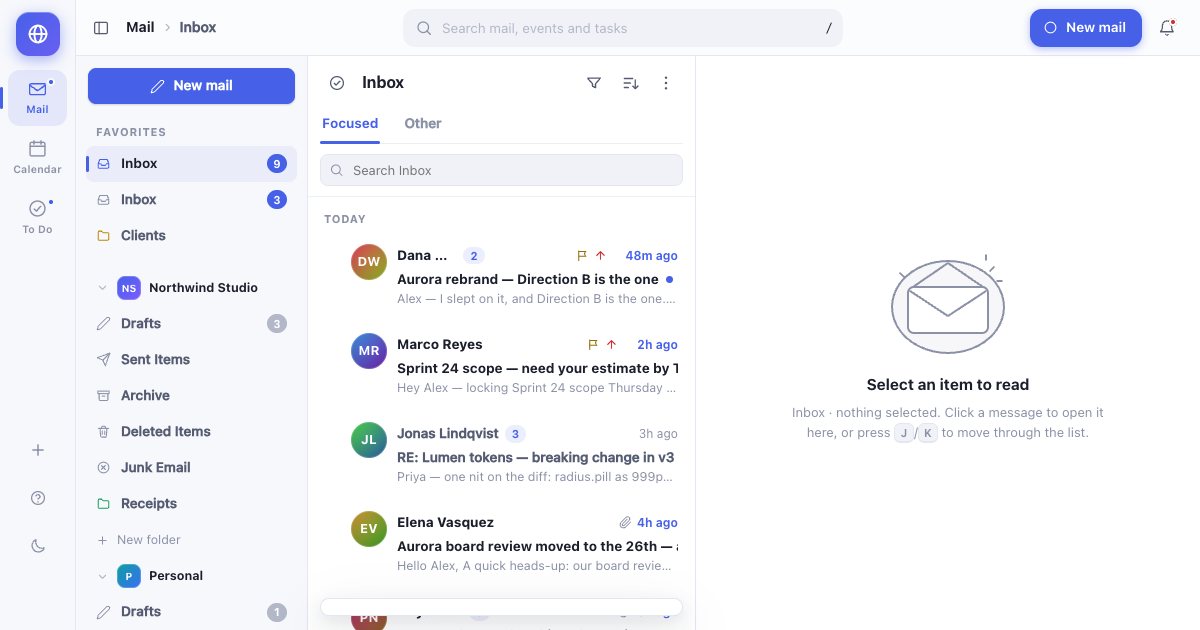Open the three-dot more options menu
The image size is (1200, 630).
(666, 83)
